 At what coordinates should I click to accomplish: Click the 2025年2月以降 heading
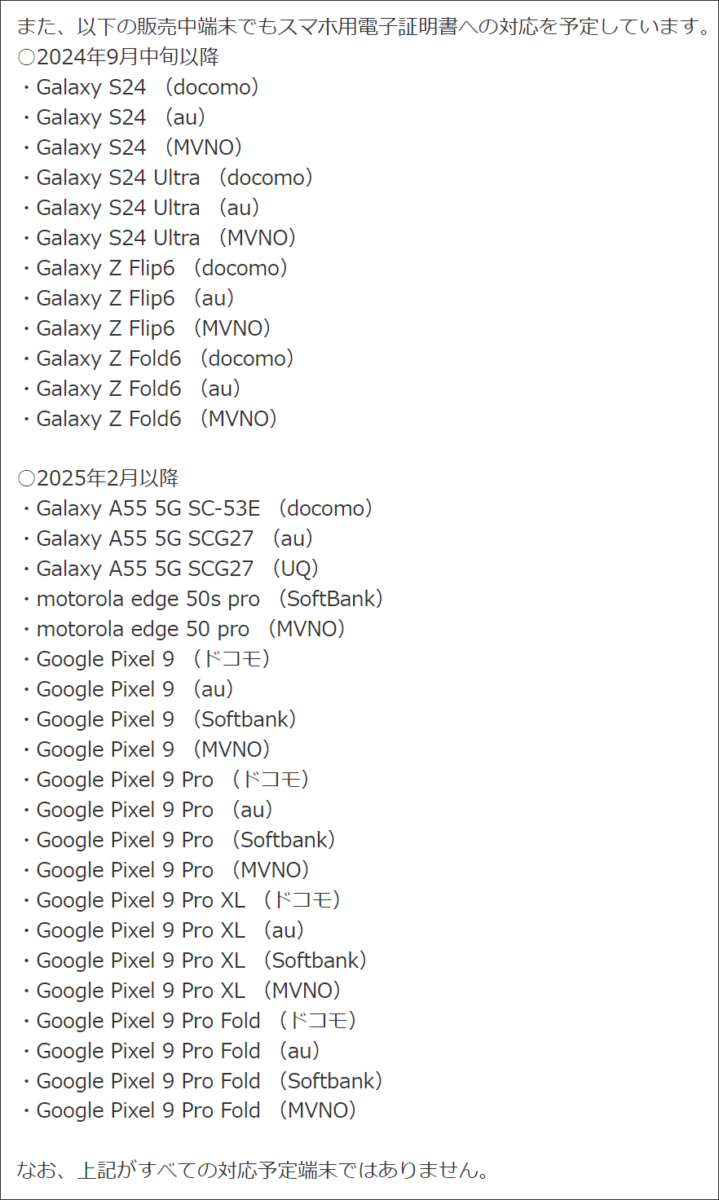tap(99, 478)
